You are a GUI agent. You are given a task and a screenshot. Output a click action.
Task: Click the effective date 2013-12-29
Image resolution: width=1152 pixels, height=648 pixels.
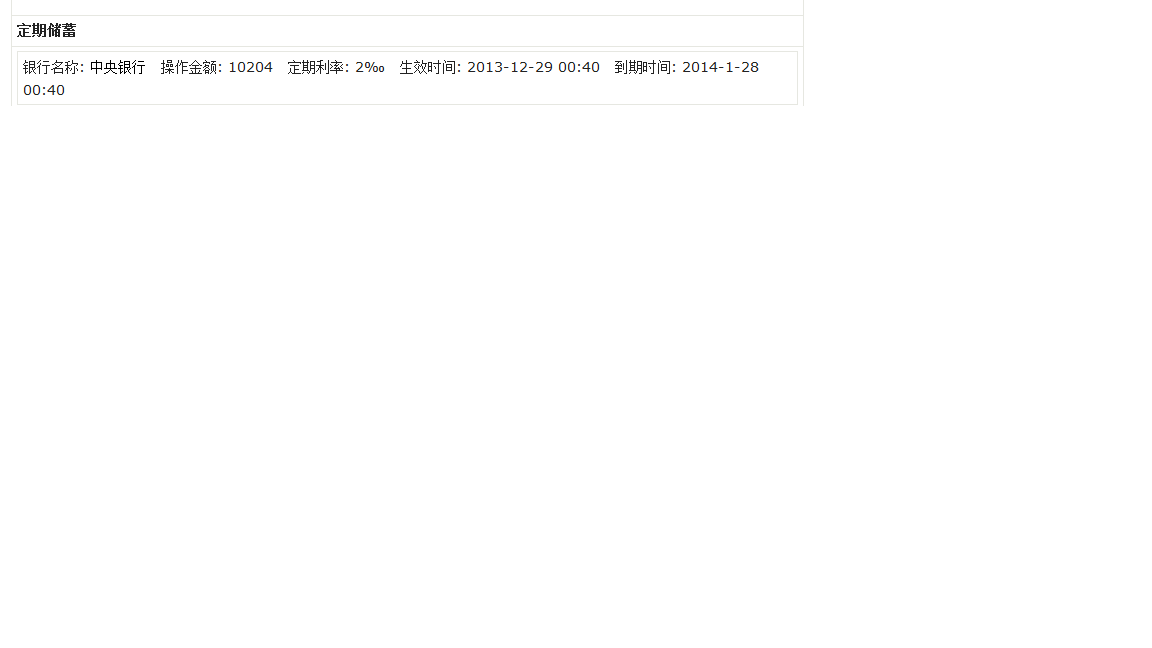pos(510,68)
